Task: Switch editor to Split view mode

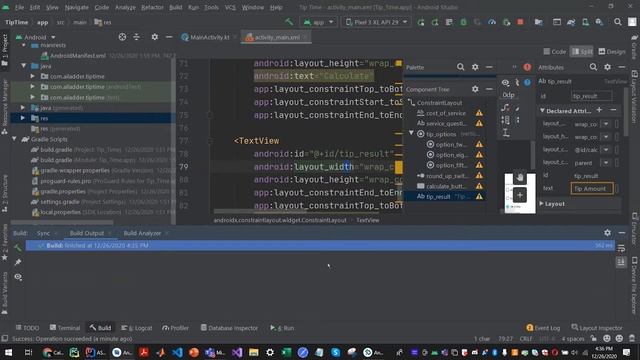Action: pos(582,51)
